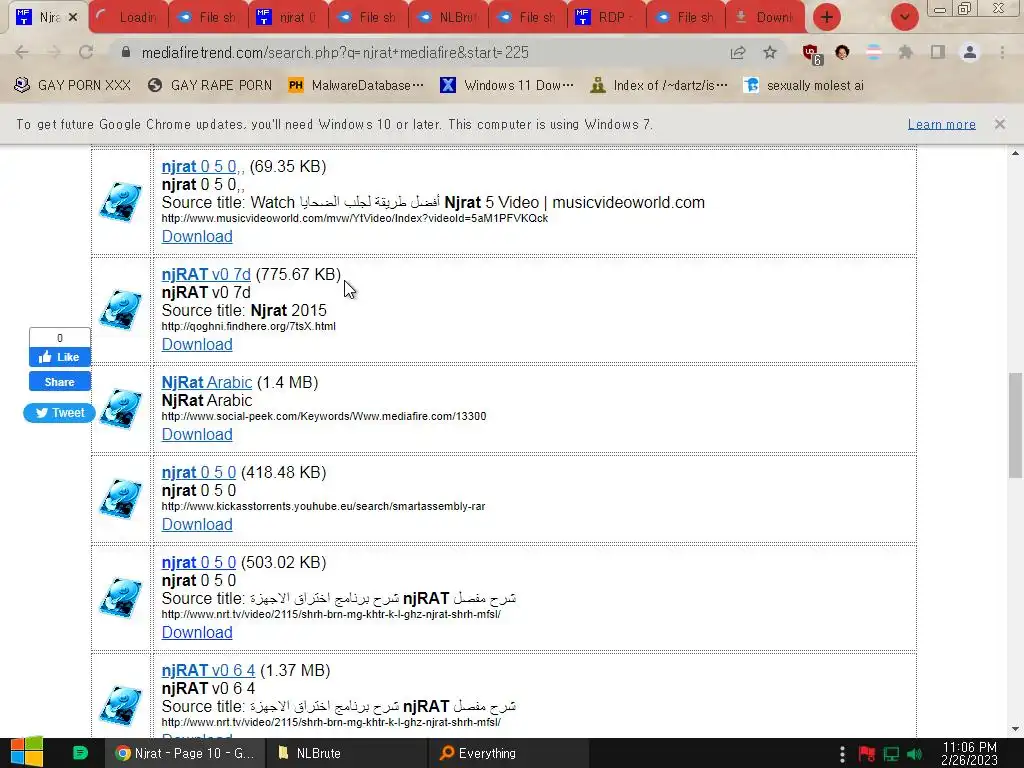Open Action Center flag tray icon
1024x768 pixels.
point(867,754)
